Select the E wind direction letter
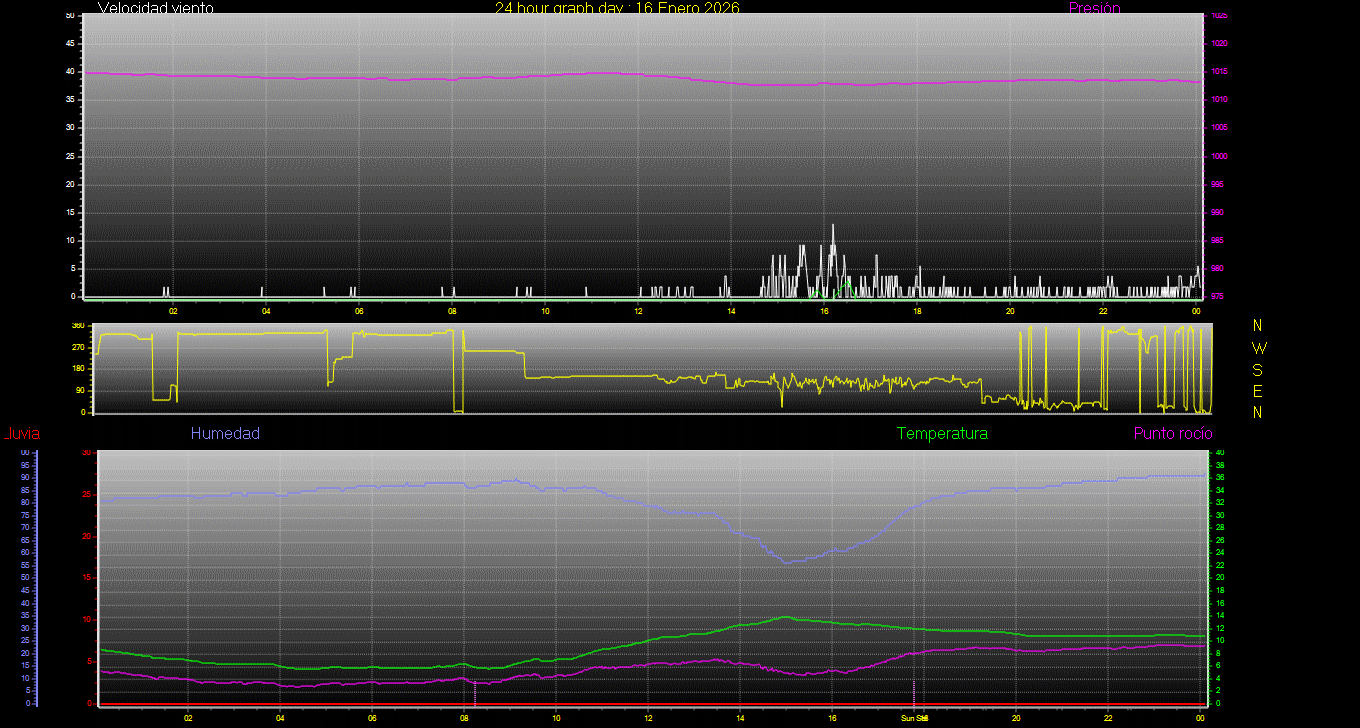 click(x=1258, y=391)
